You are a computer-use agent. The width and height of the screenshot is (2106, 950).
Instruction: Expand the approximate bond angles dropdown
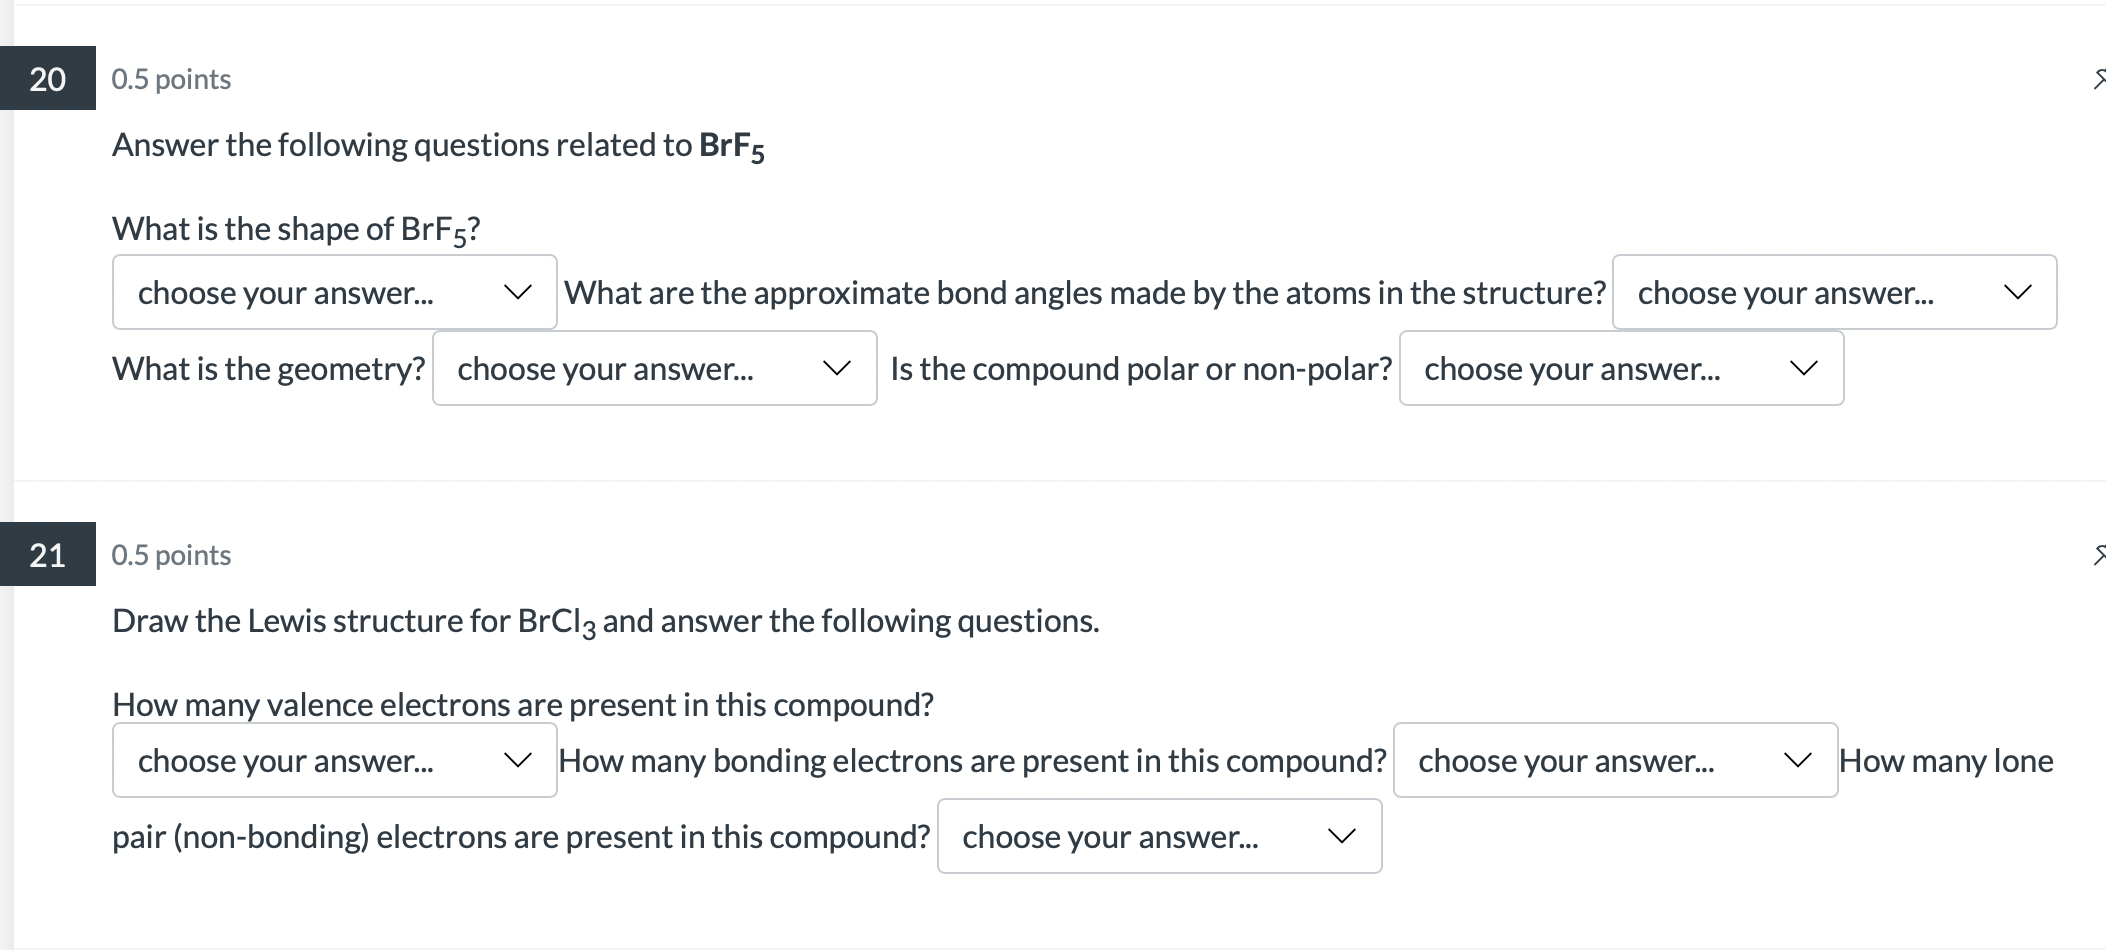pos(1834,292)
